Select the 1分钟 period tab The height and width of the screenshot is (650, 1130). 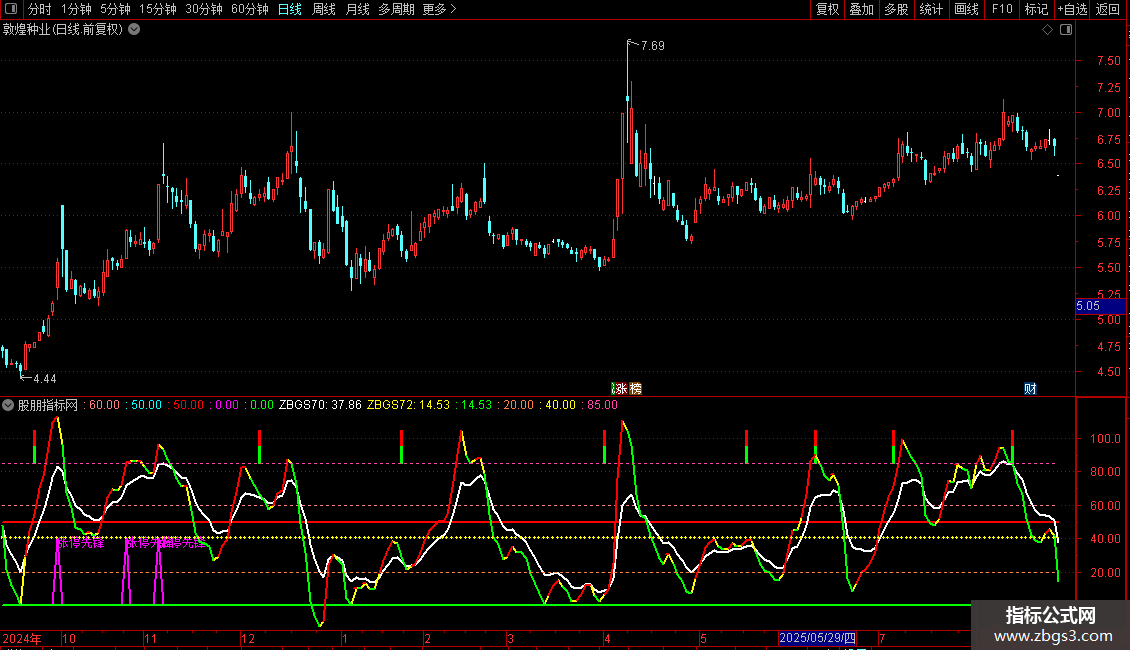[76, 9]
